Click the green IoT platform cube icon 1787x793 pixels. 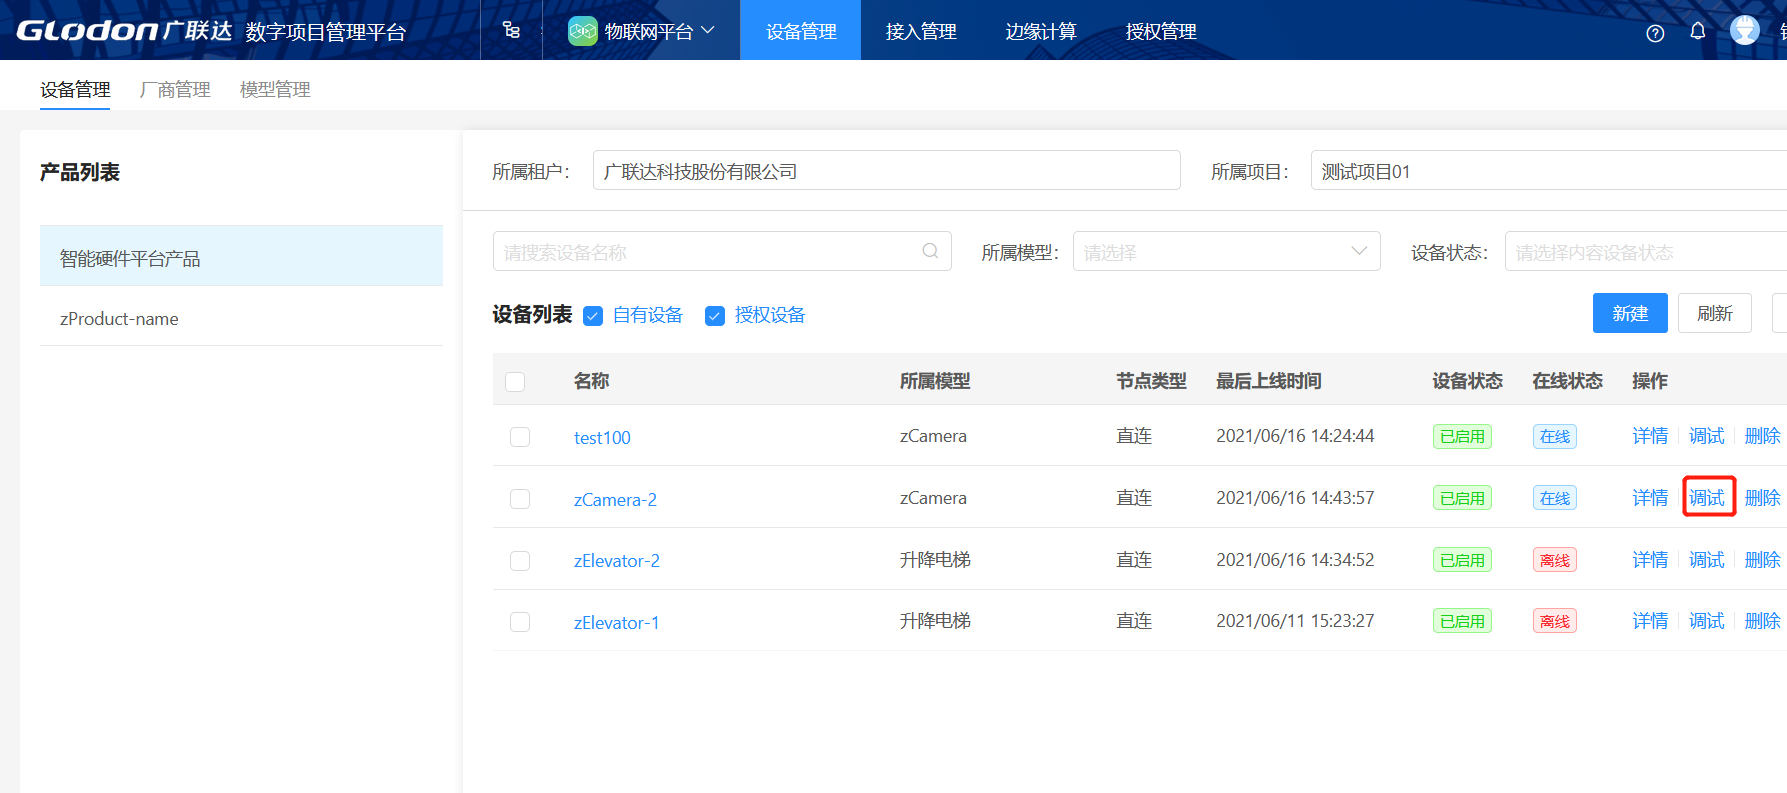tap(582, 31)
